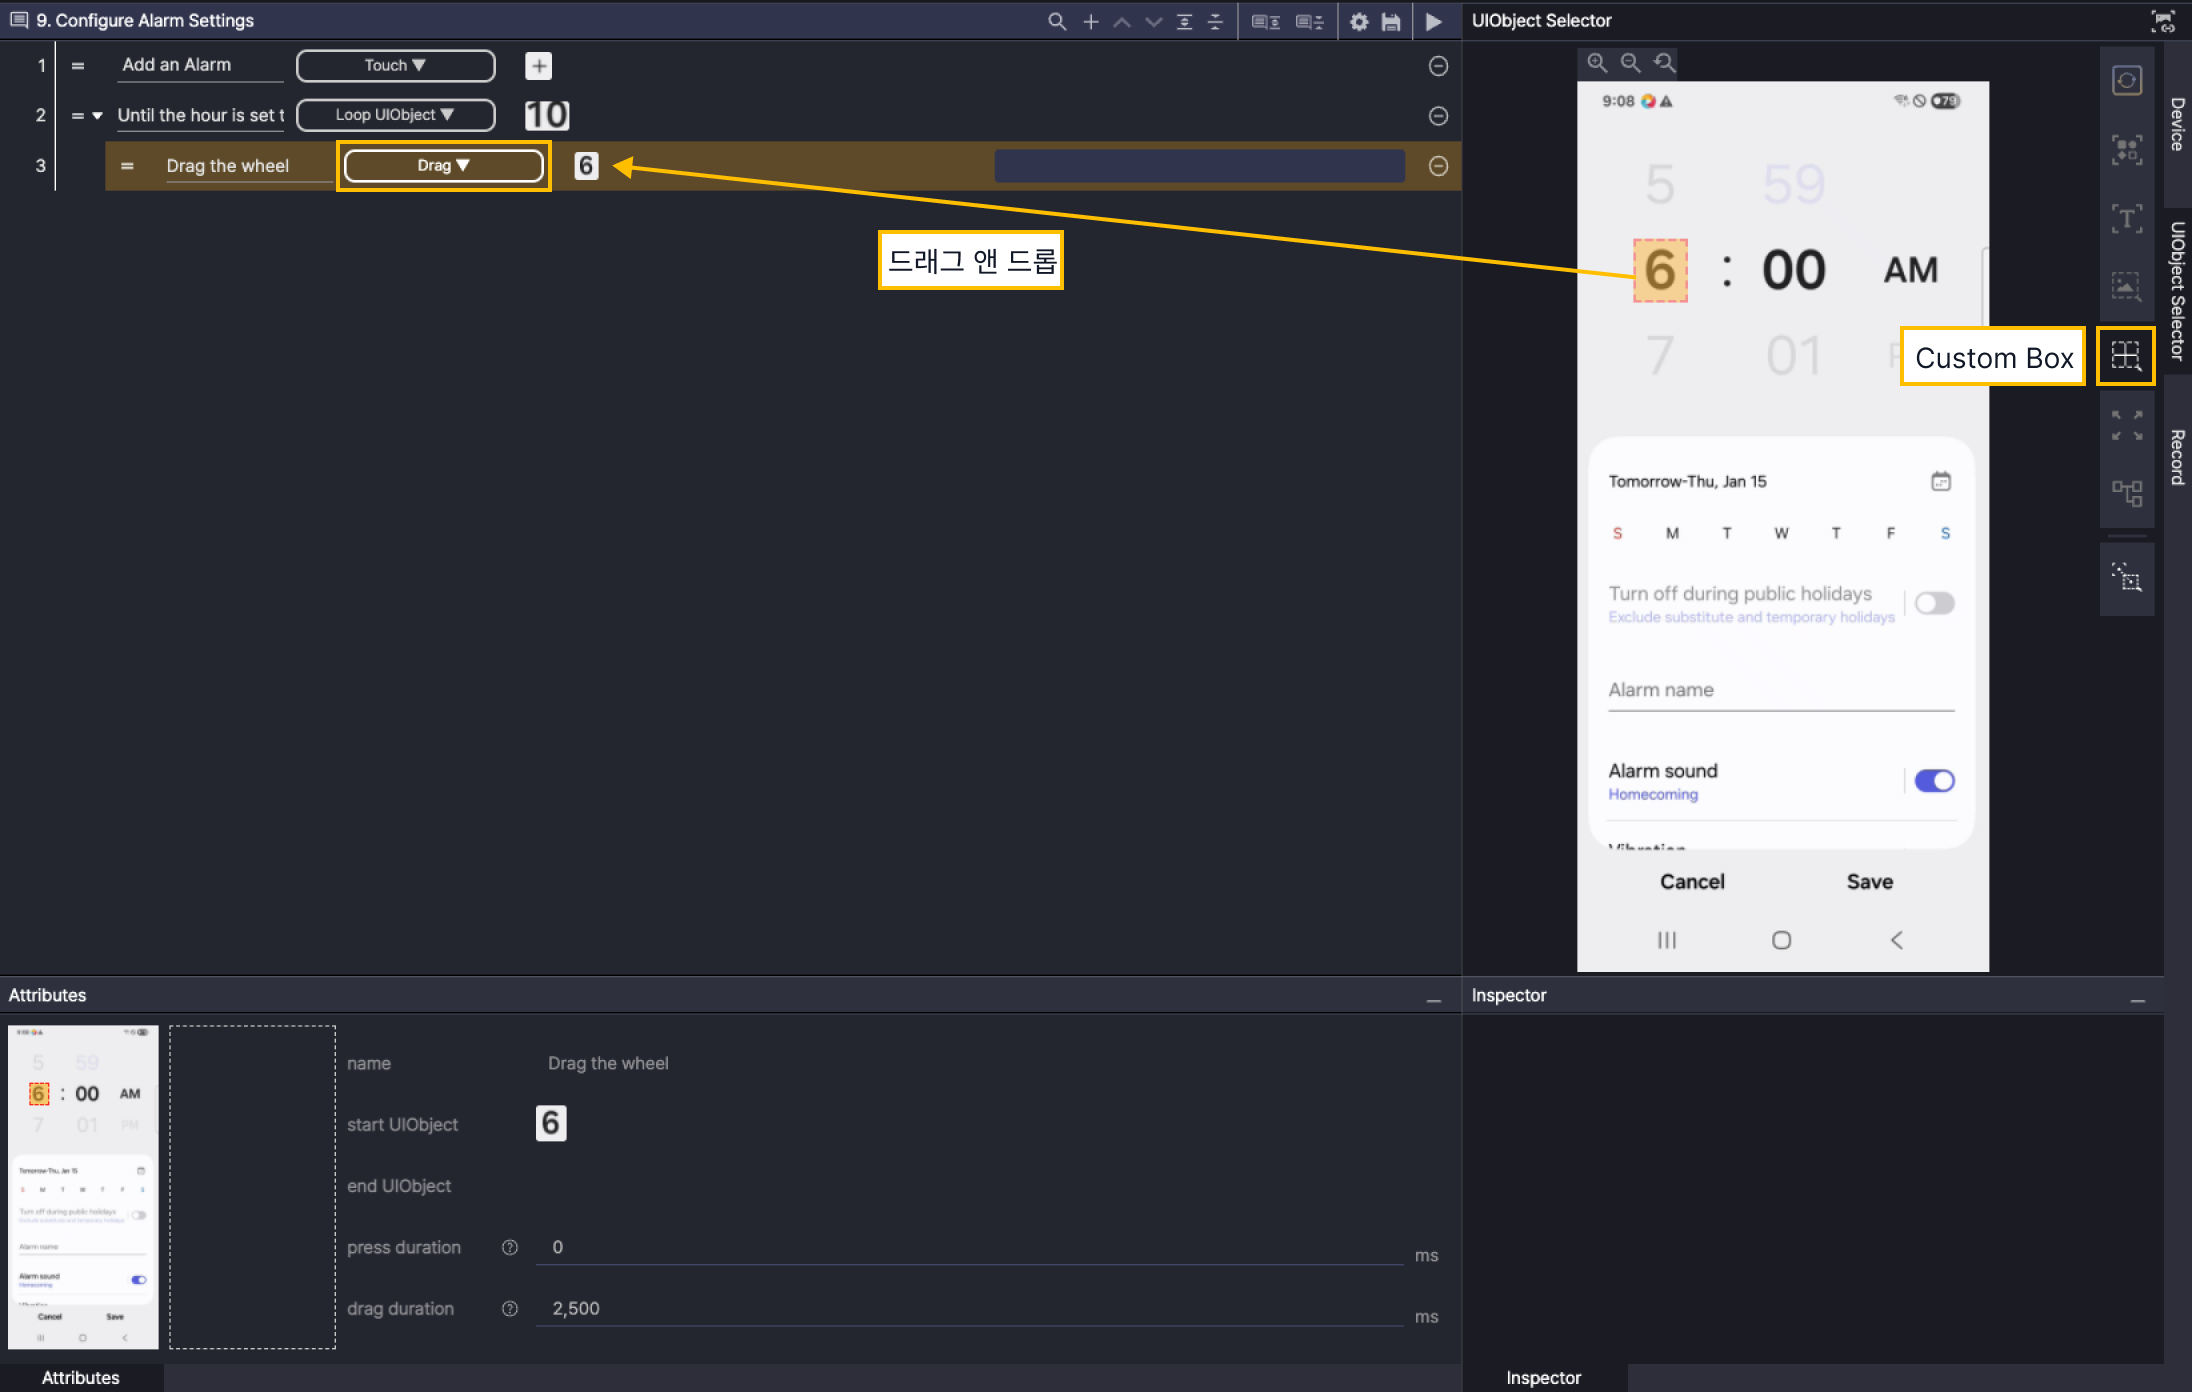Screen dimensions: 2192x1392
Task: Save the scenario with the floppy icon
Action: pyautogui.click(x=1390, y=21)
